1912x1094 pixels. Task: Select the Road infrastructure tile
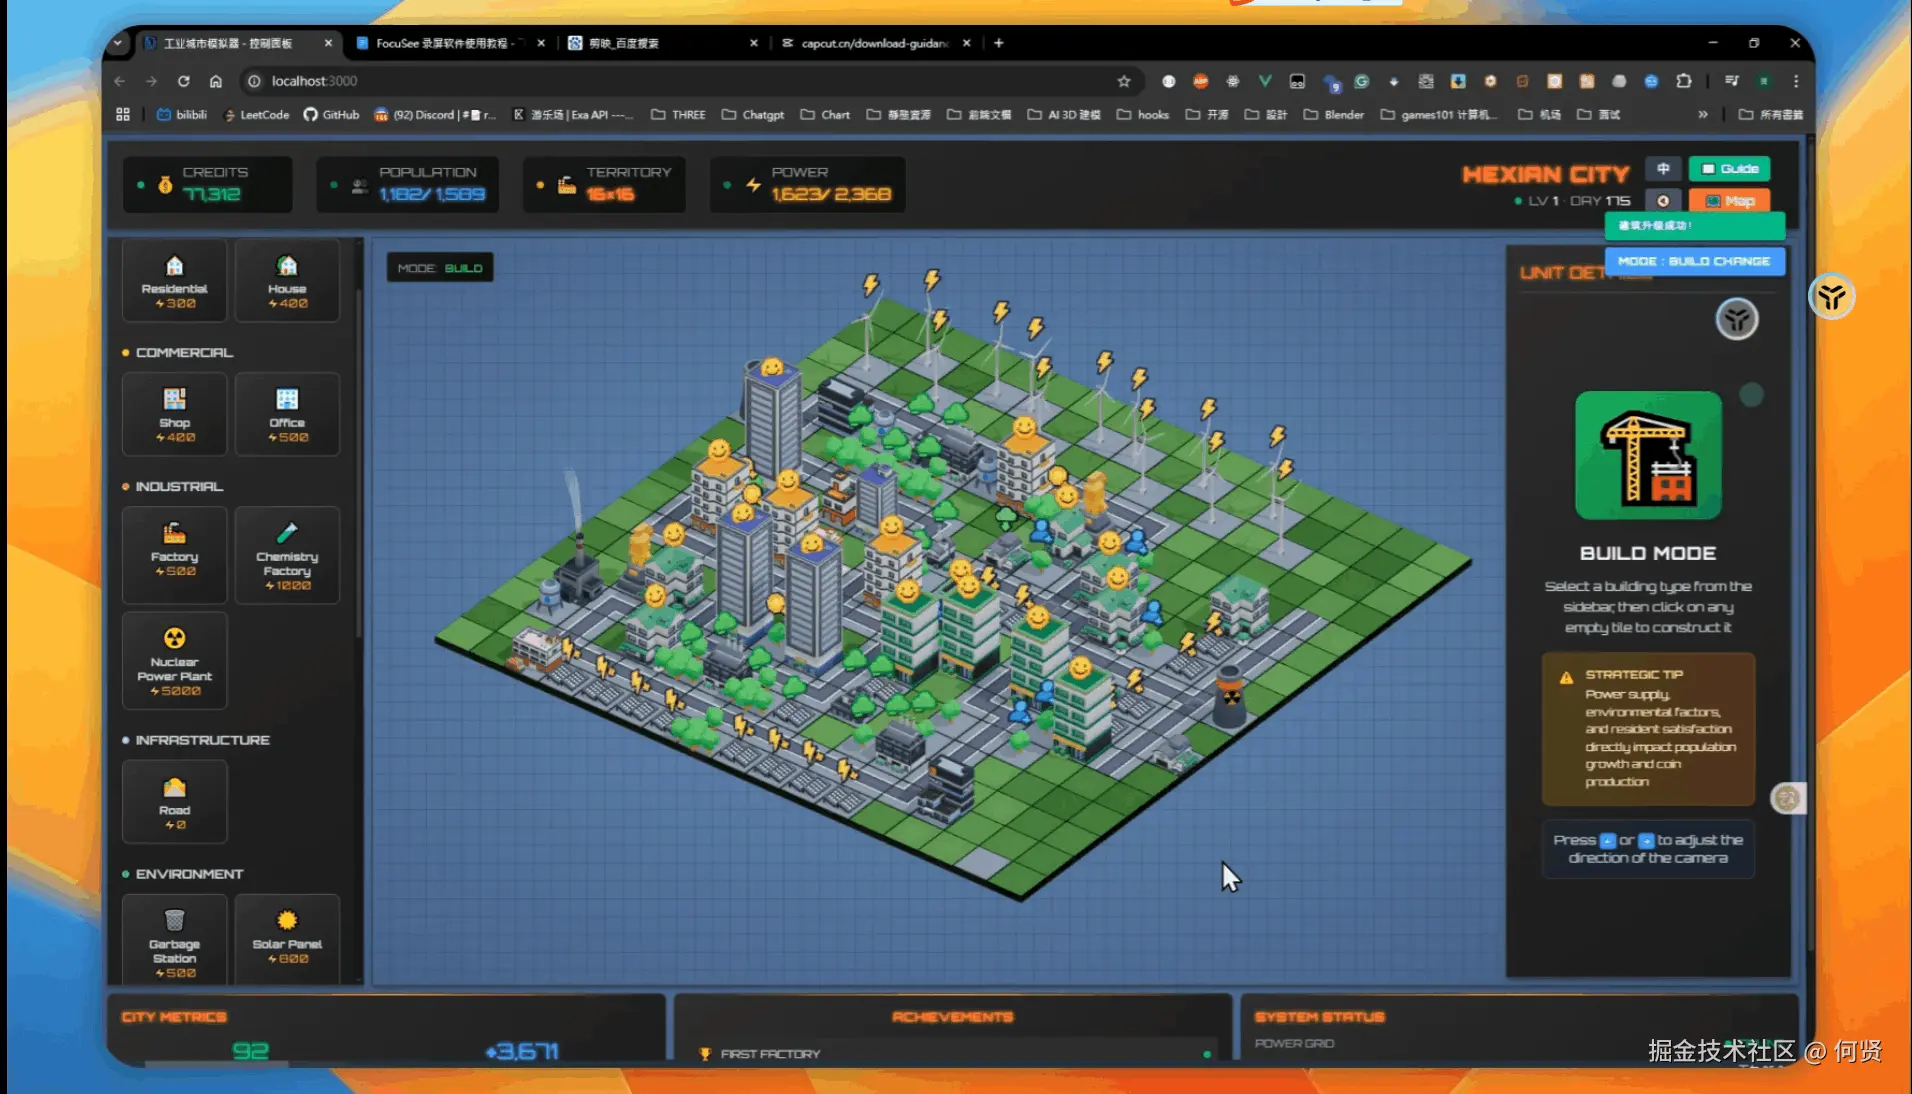(174, 801)
